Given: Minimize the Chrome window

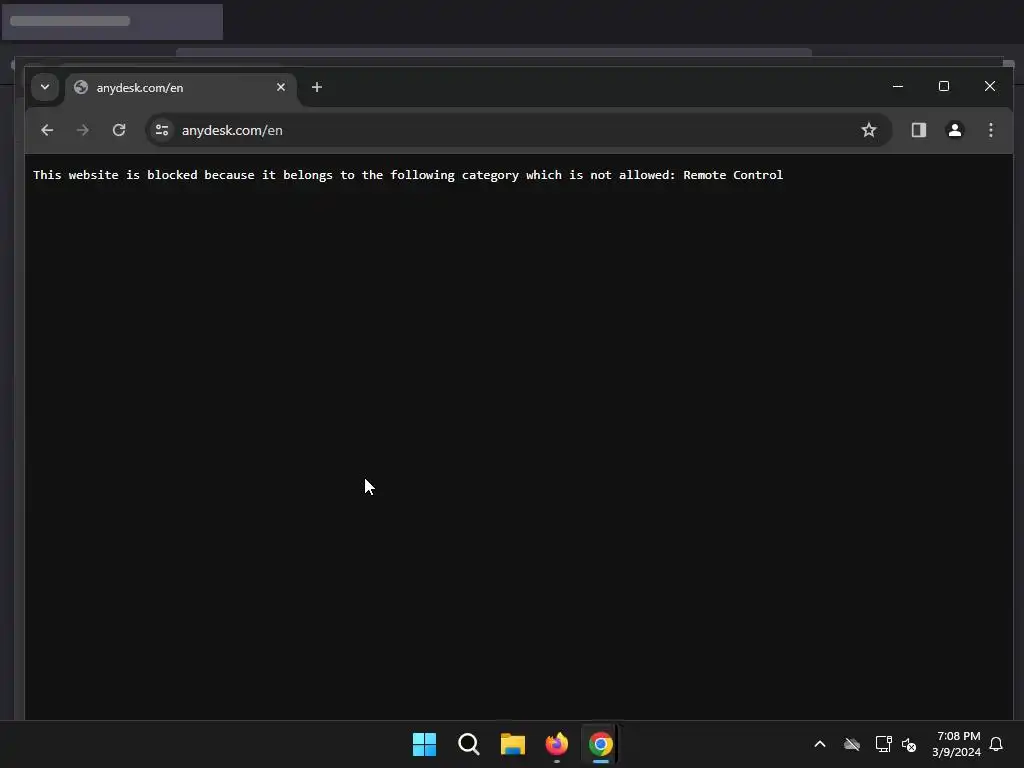Looking at the screenshot, I should pos(898,86).
